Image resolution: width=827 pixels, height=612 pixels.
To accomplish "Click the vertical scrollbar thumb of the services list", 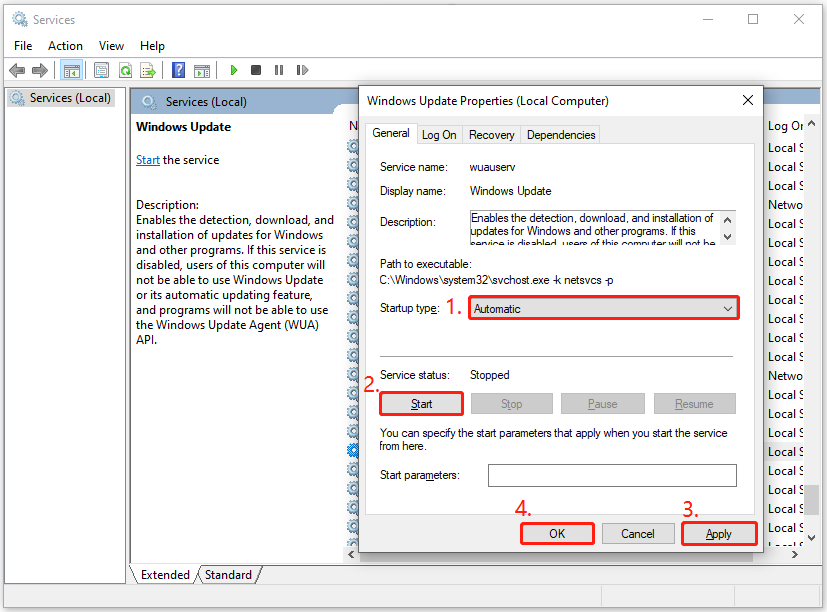I will 812,500.
